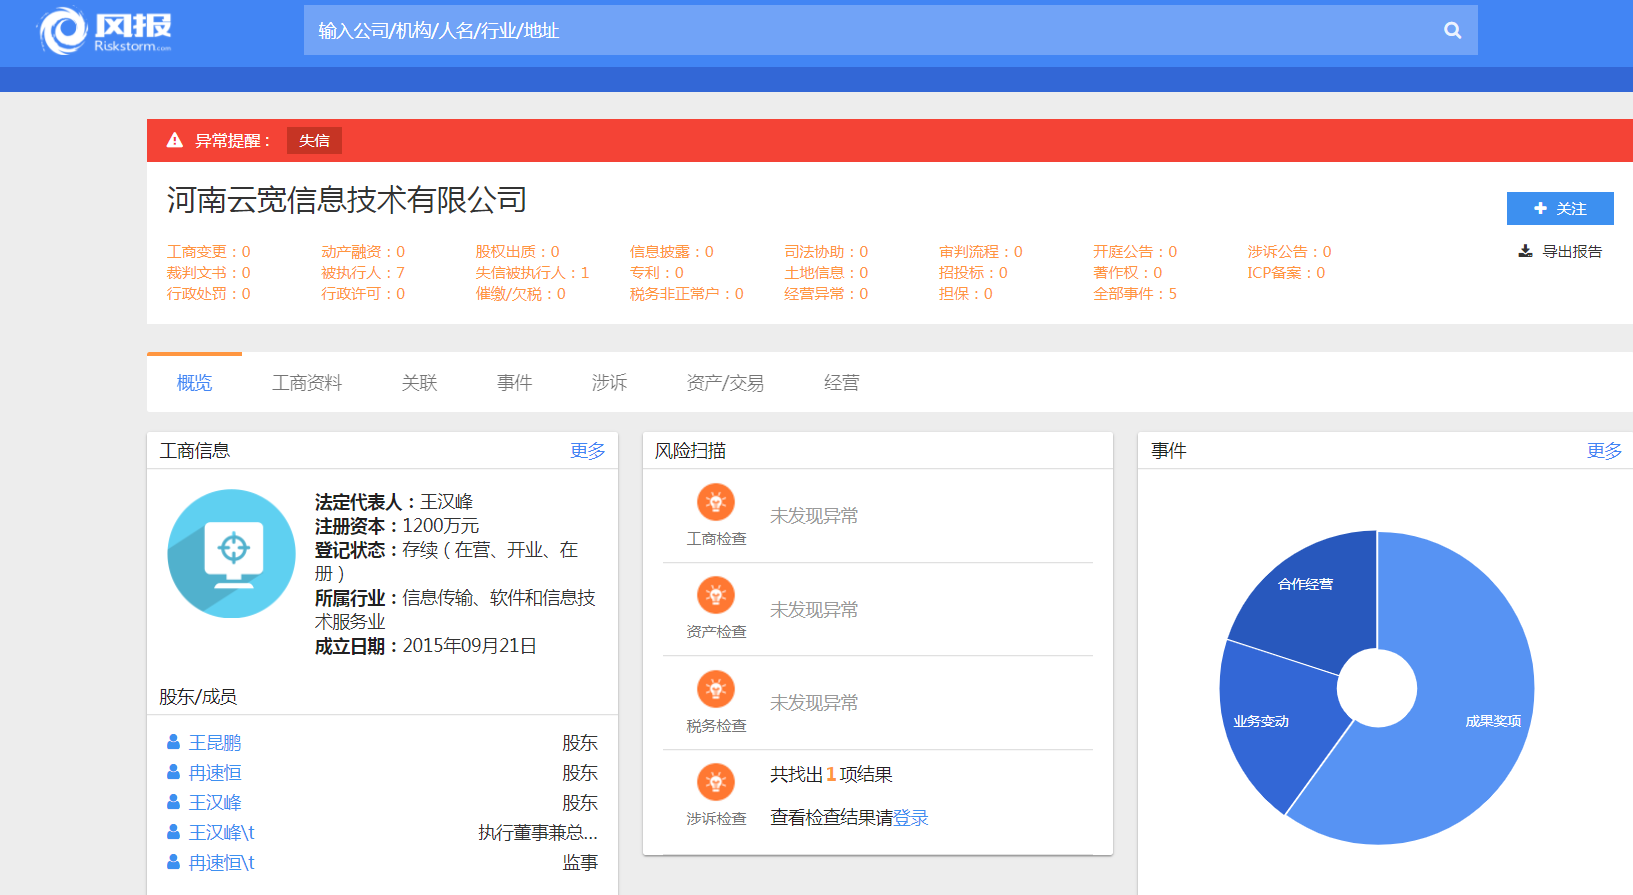This screenshot has height=895, width=1633.
Task: Click the 工商检查 lightbulb icon
Action: [x=716, y=502]
